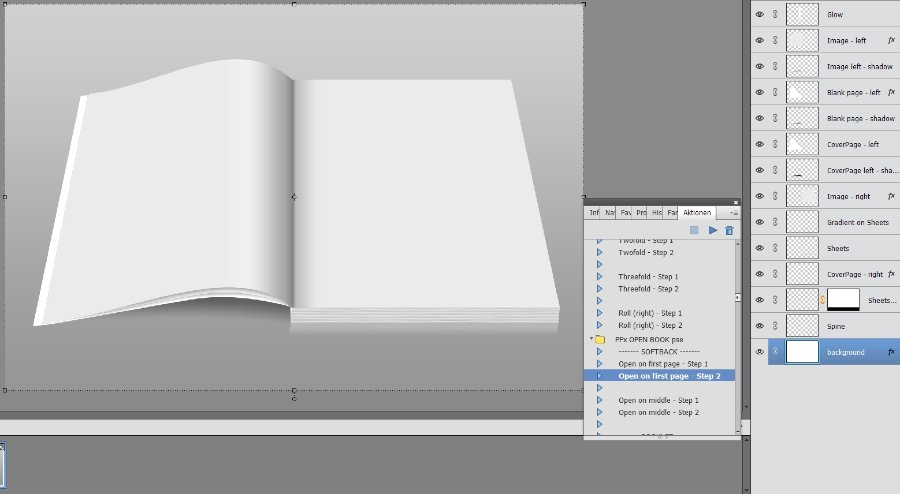Switch to the Aktionen tab
This screenshot has width=900, height=494.
(697, 213)
